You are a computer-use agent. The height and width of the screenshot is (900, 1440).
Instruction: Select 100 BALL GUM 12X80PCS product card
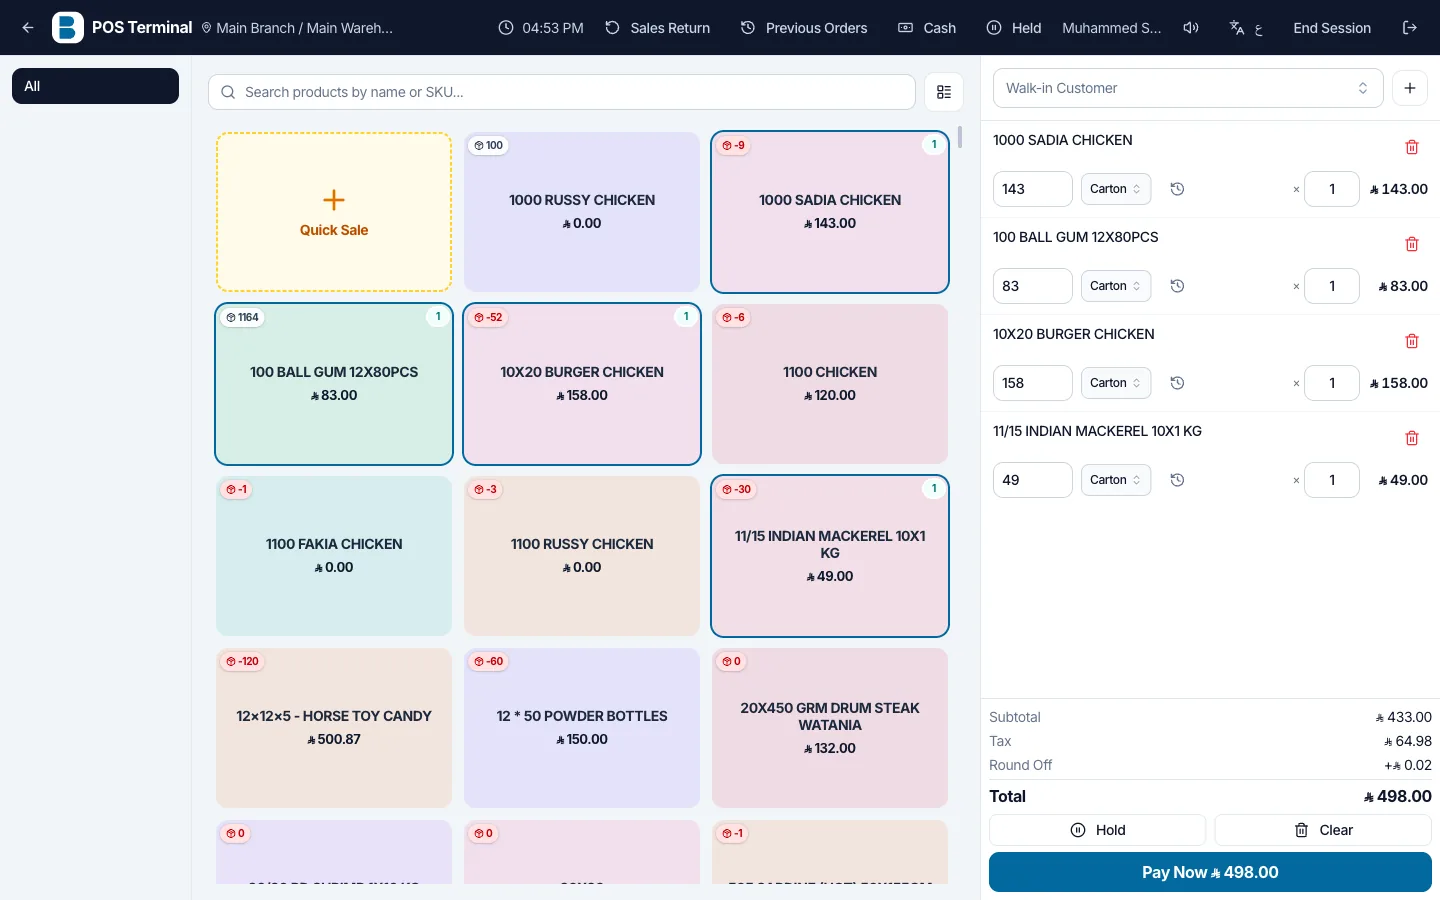pyautogui.click(x=334, y=384)
